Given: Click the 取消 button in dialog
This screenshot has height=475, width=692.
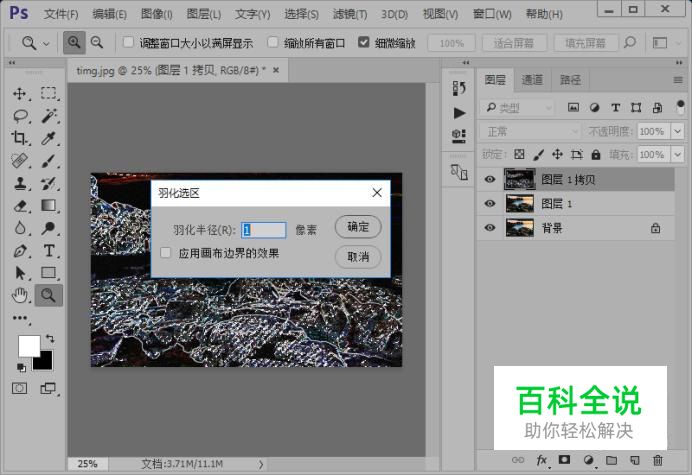Looking at the screenshot, I should point(358,257).
